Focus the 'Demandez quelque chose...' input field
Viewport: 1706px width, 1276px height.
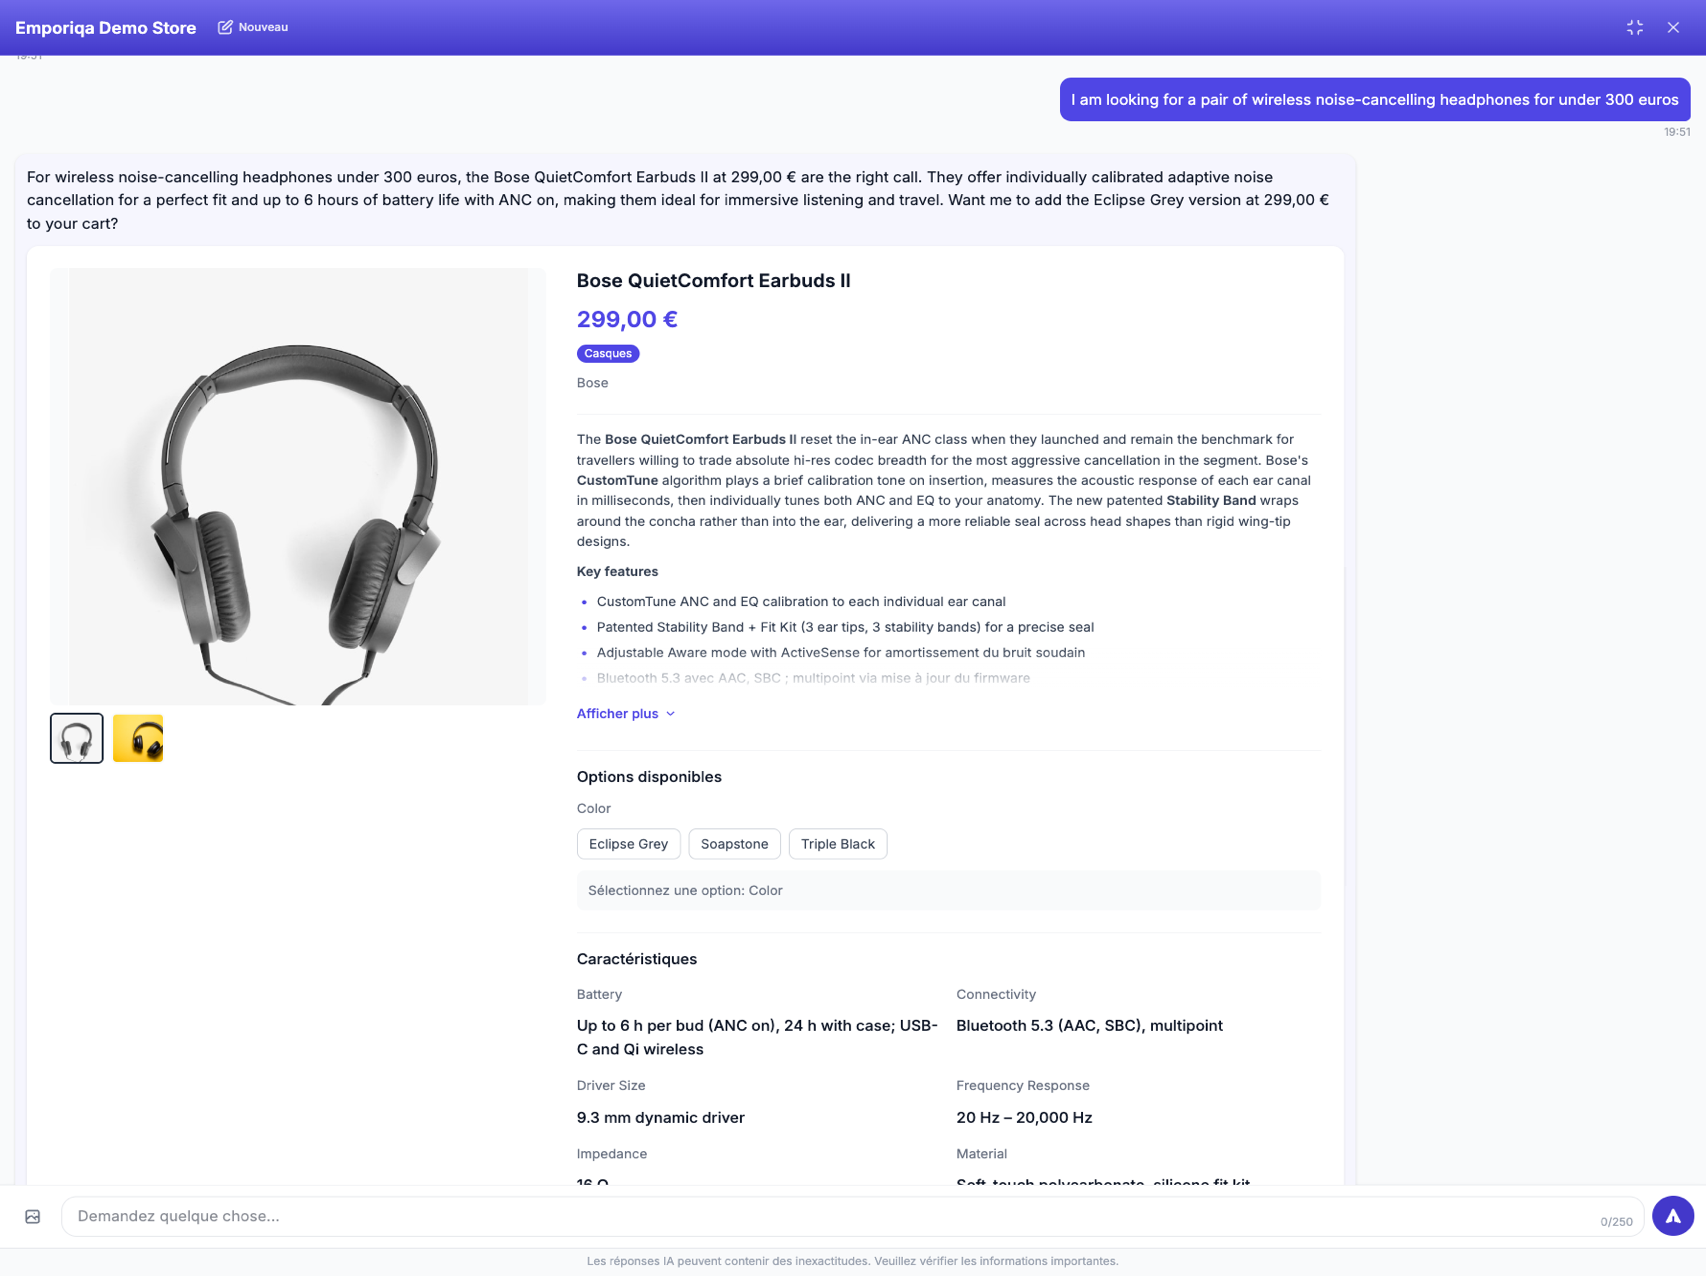(852, 1216)
